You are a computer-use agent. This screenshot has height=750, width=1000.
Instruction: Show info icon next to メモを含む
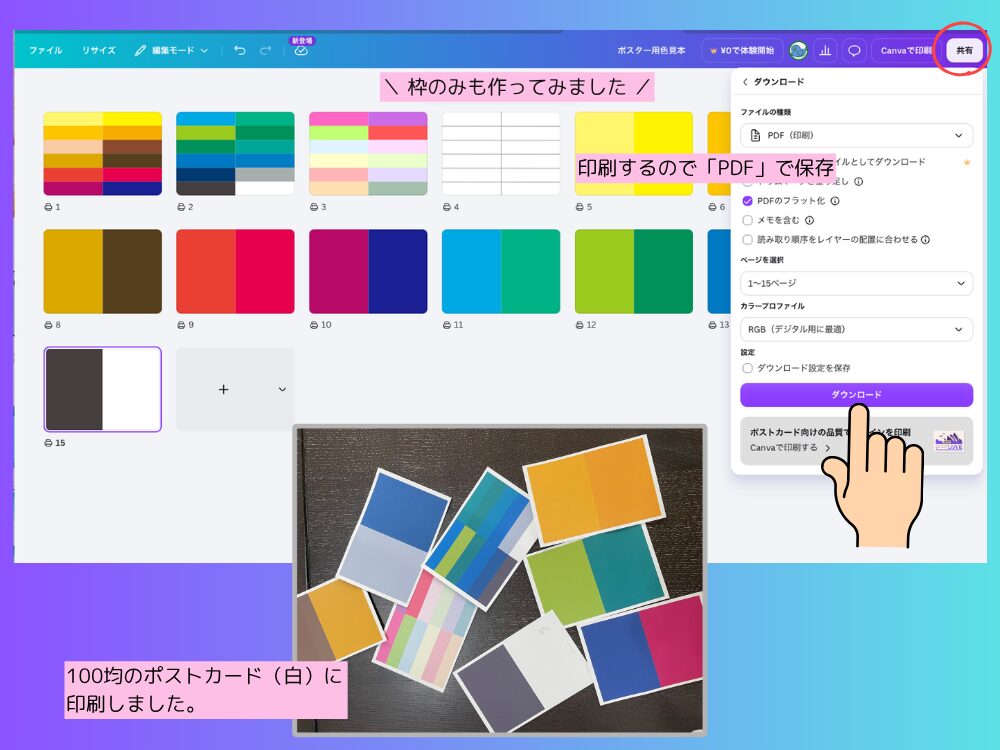click(x=809, y=220)
